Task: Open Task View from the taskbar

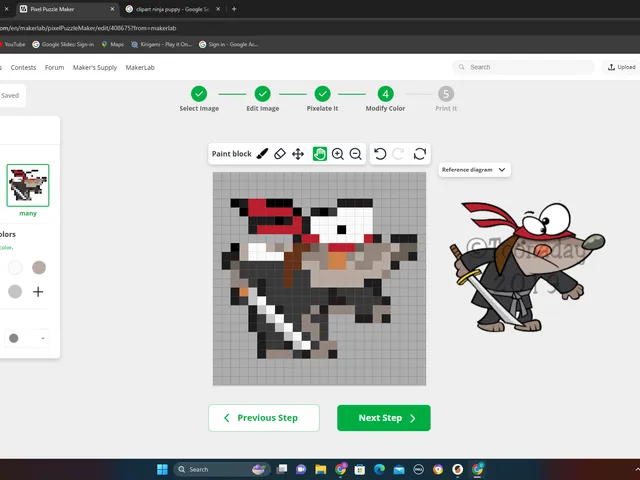Action: click(x=281, y=469)
